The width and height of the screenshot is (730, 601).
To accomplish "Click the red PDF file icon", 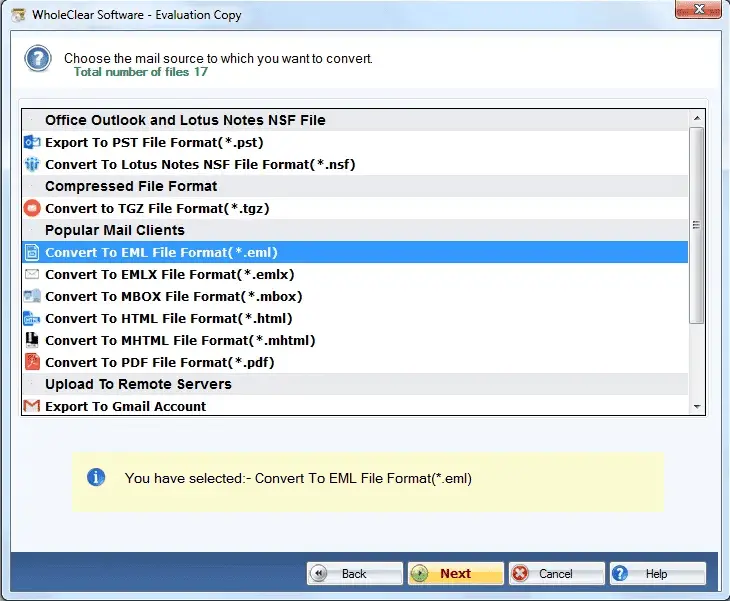I will (32, 362).
